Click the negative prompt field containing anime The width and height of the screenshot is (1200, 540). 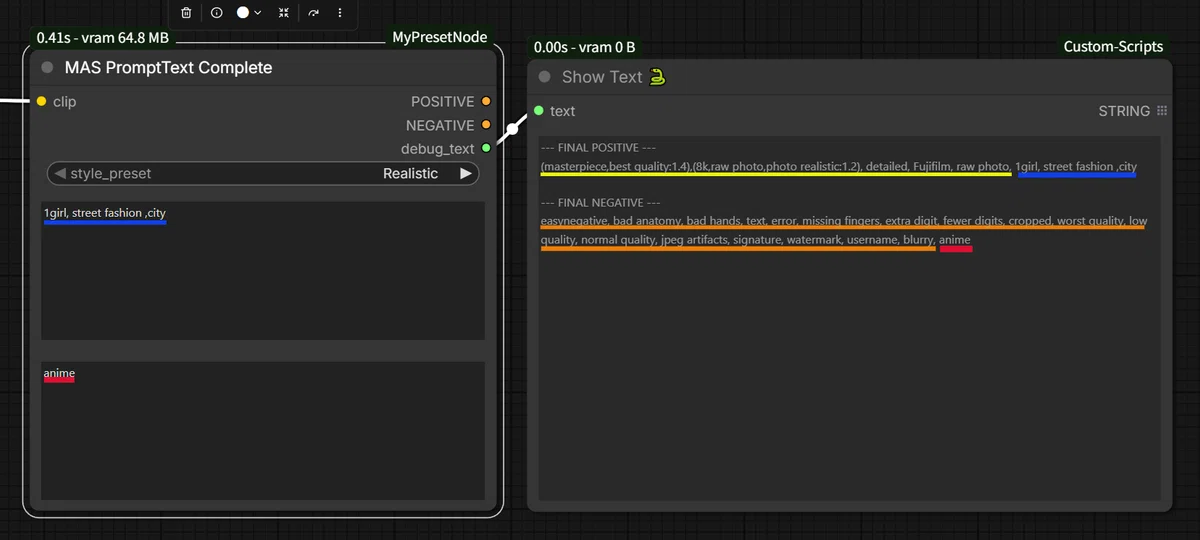tap(263, 431)
